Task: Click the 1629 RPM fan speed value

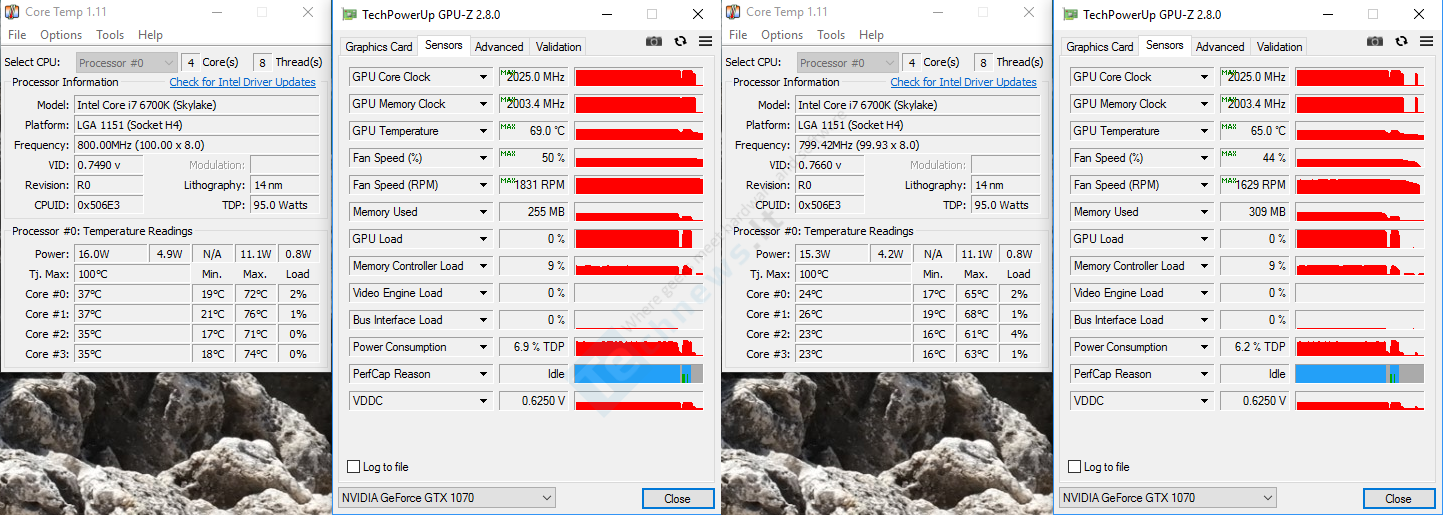Action: [x=1255, y=185]
